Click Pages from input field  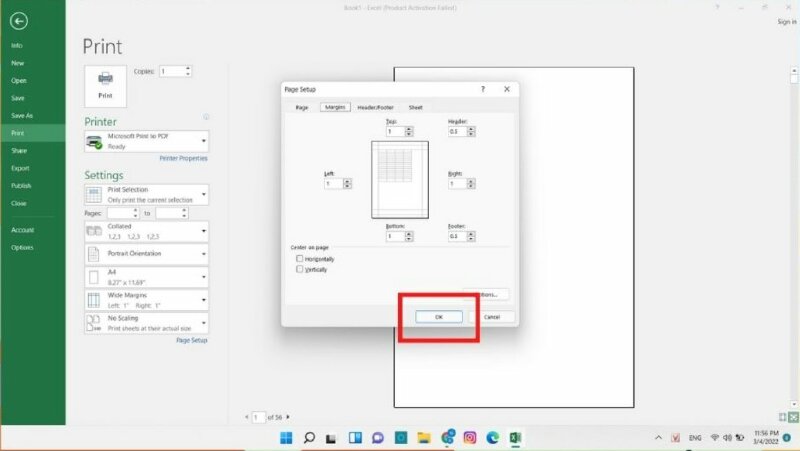(122, 213)
